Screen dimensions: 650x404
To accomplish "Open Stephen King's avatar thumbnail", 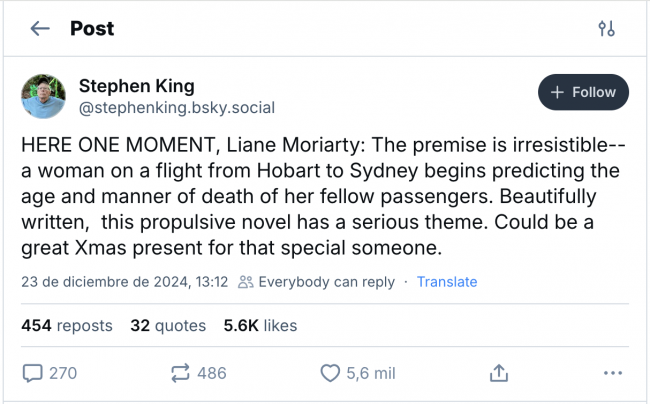I will click(x=44, y=96).
